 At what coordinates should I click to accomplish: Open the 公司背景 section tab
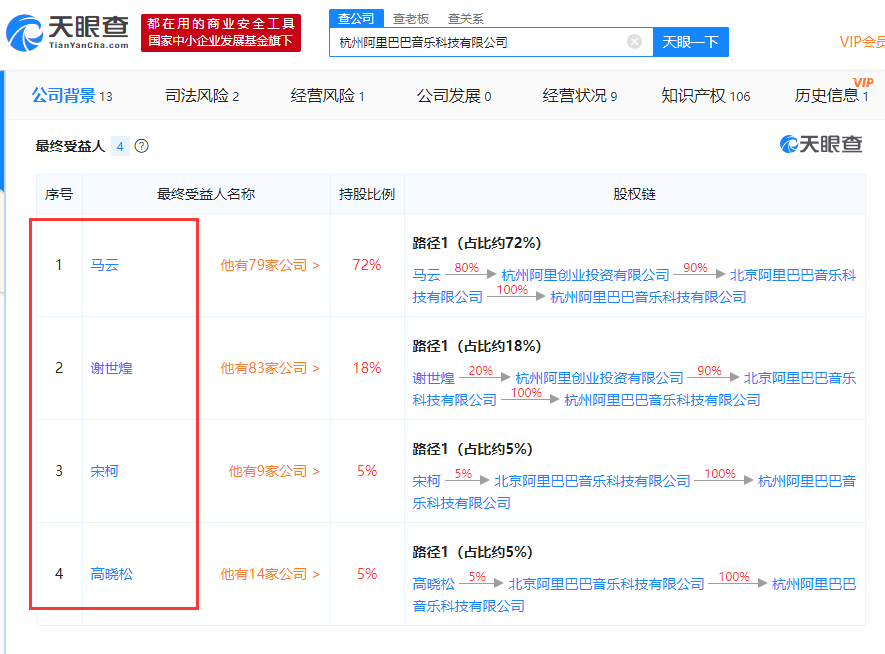(x=72, y=95)
